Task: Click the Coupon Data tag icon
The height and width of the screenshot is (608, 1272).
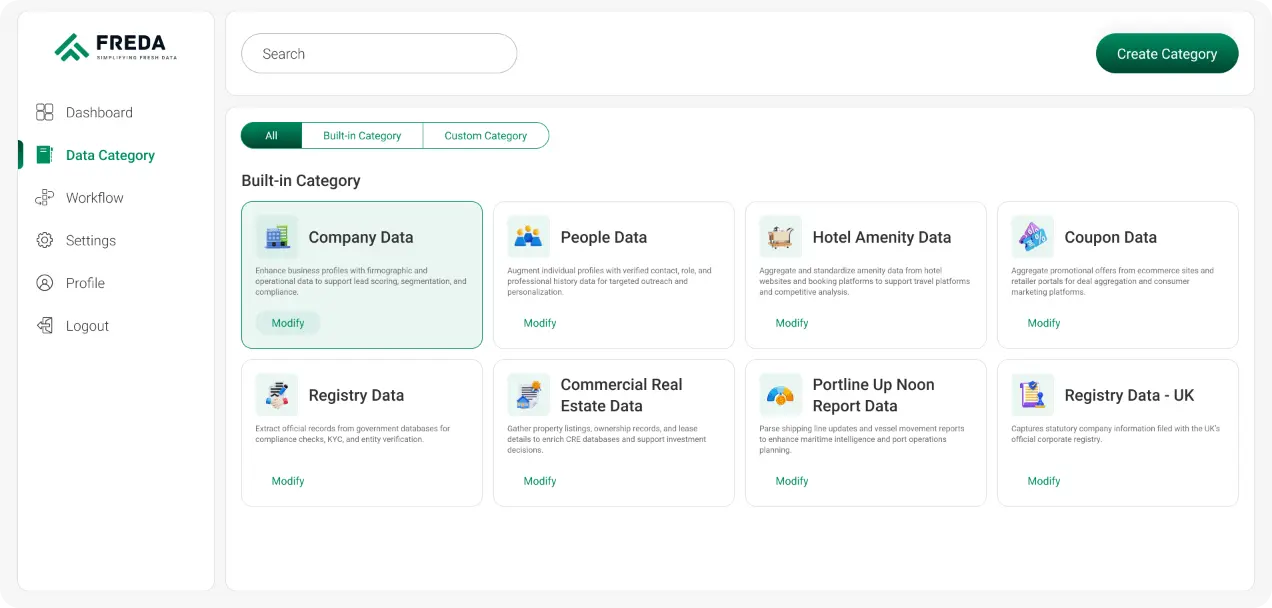Action: tap(1032, 237)
